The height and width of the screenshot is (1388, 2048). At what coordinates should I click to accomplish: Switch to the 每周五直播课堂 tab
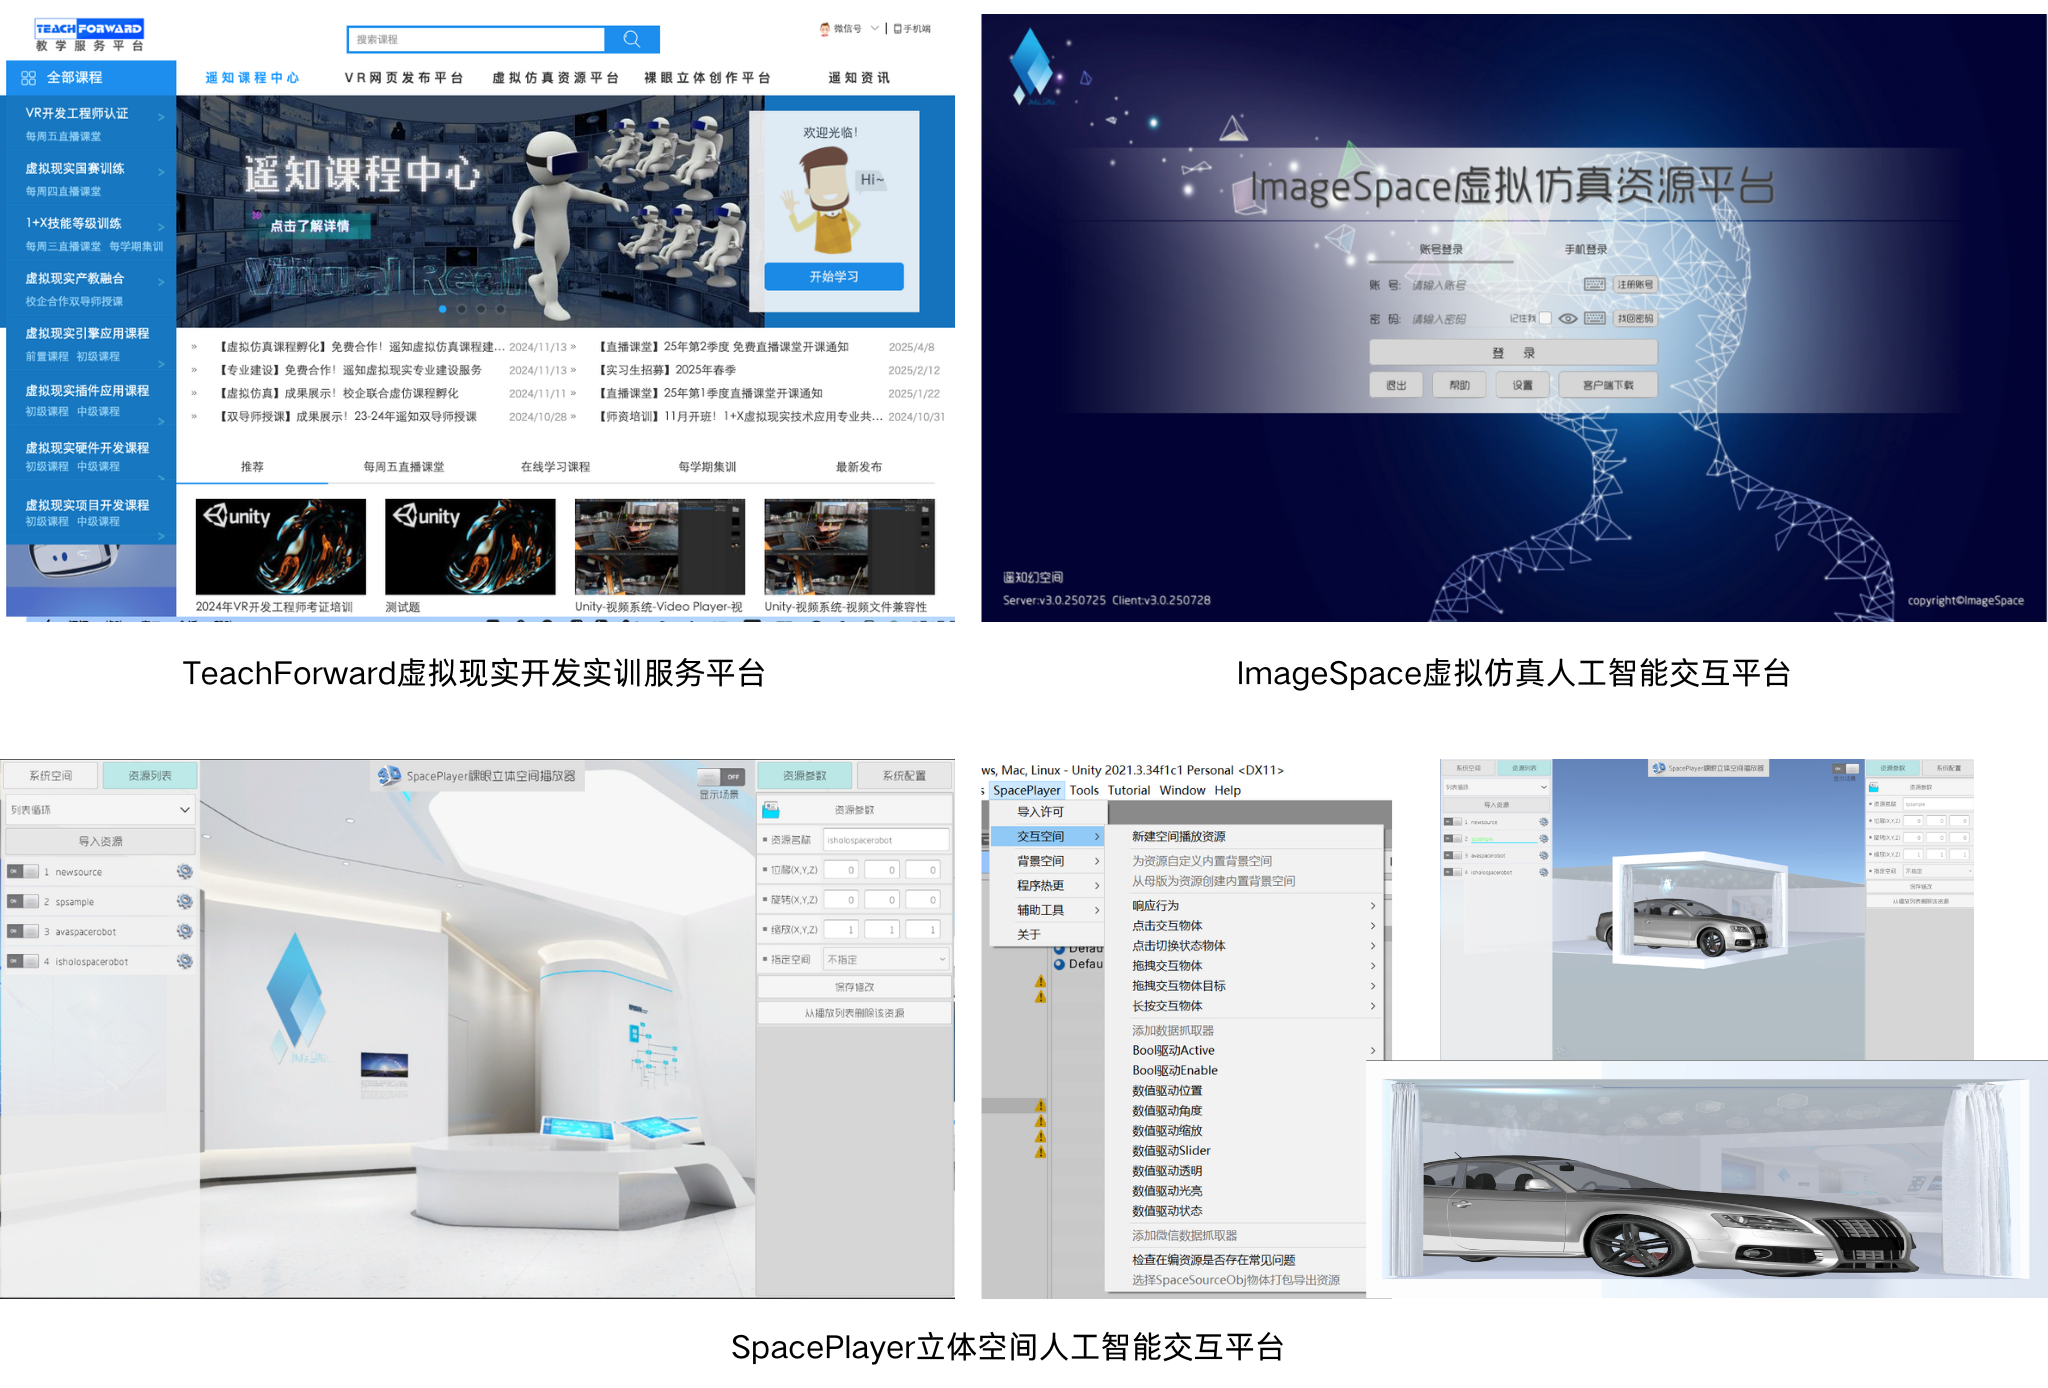[404, 467]
